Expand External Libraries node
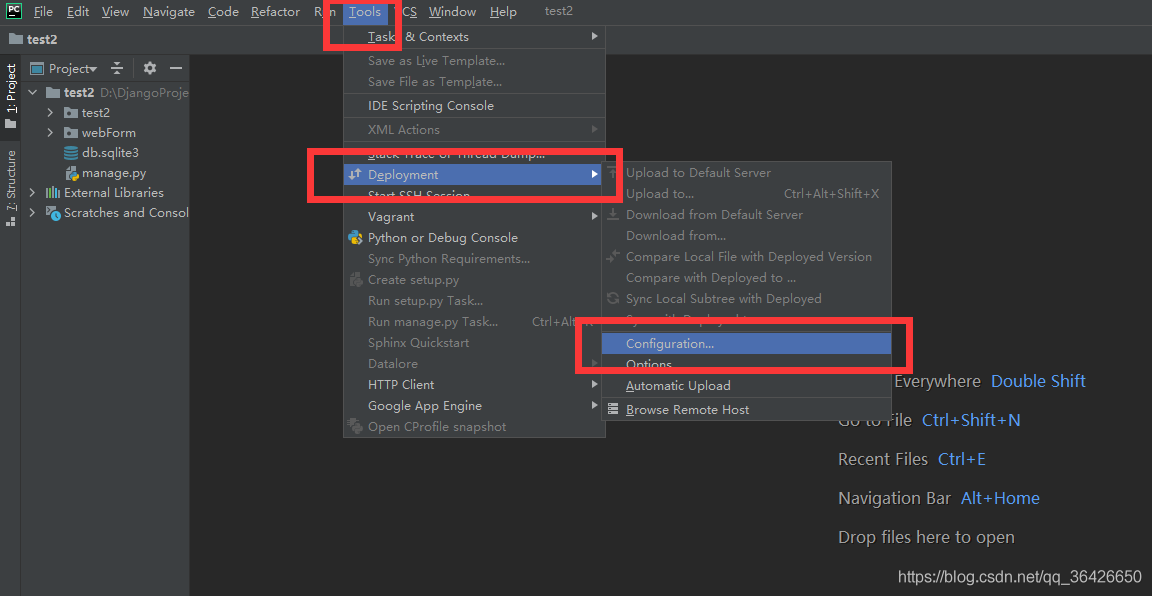Viewport: 1152px width, 596px height. [32, 193]
